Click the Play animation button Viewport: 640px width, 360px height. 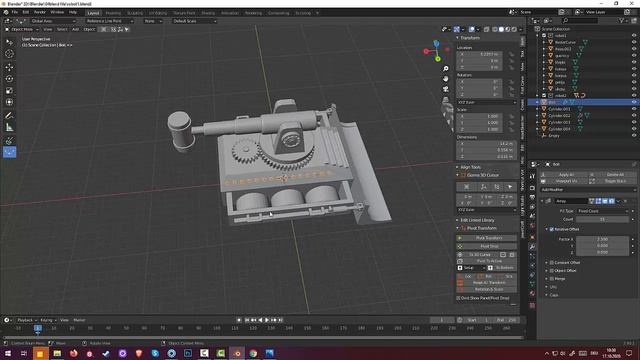267,320
